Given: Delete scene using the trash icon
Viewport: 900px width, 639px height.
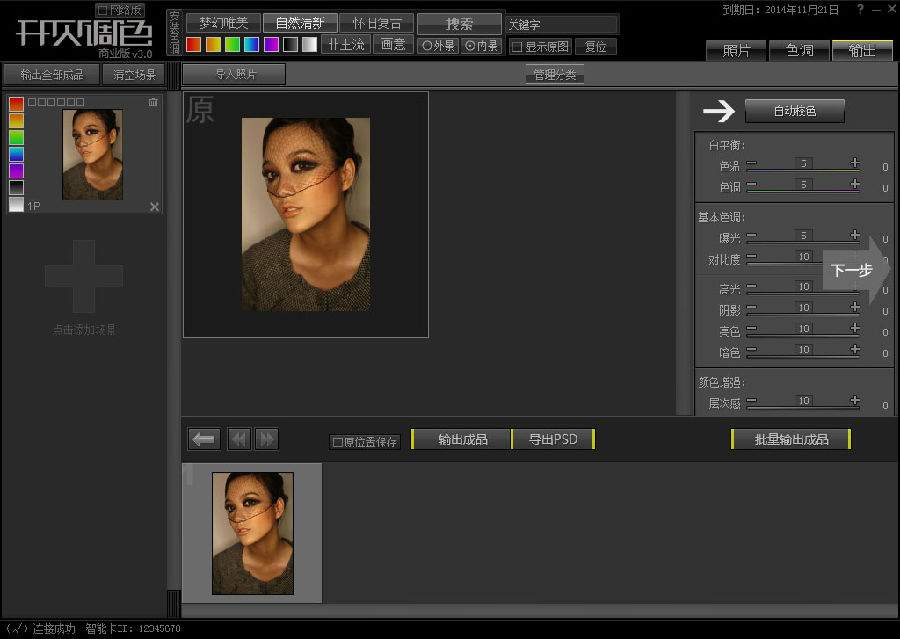Looking at the screenshot, I should (x=153, y=102).
